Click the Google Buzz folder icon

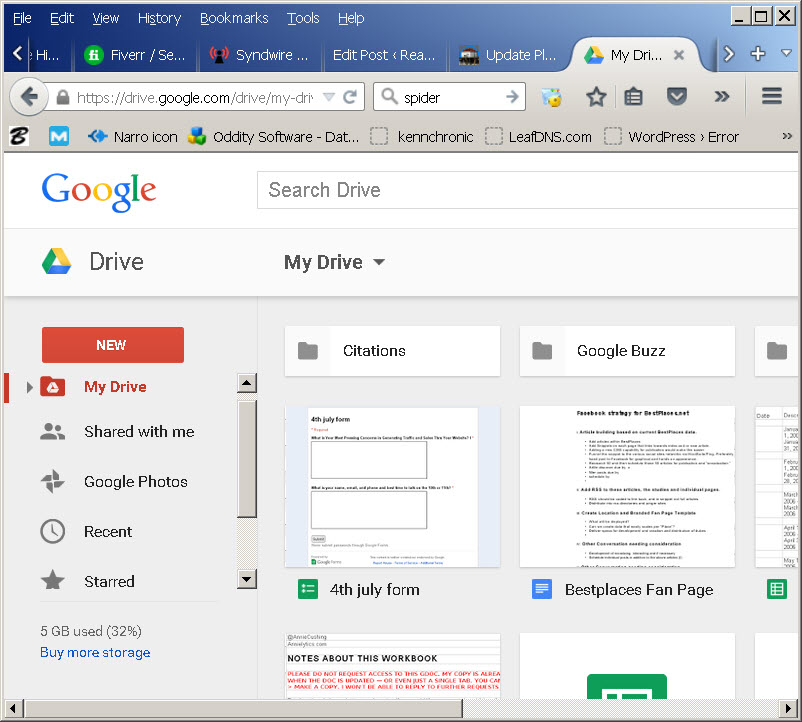click(542, 351)
